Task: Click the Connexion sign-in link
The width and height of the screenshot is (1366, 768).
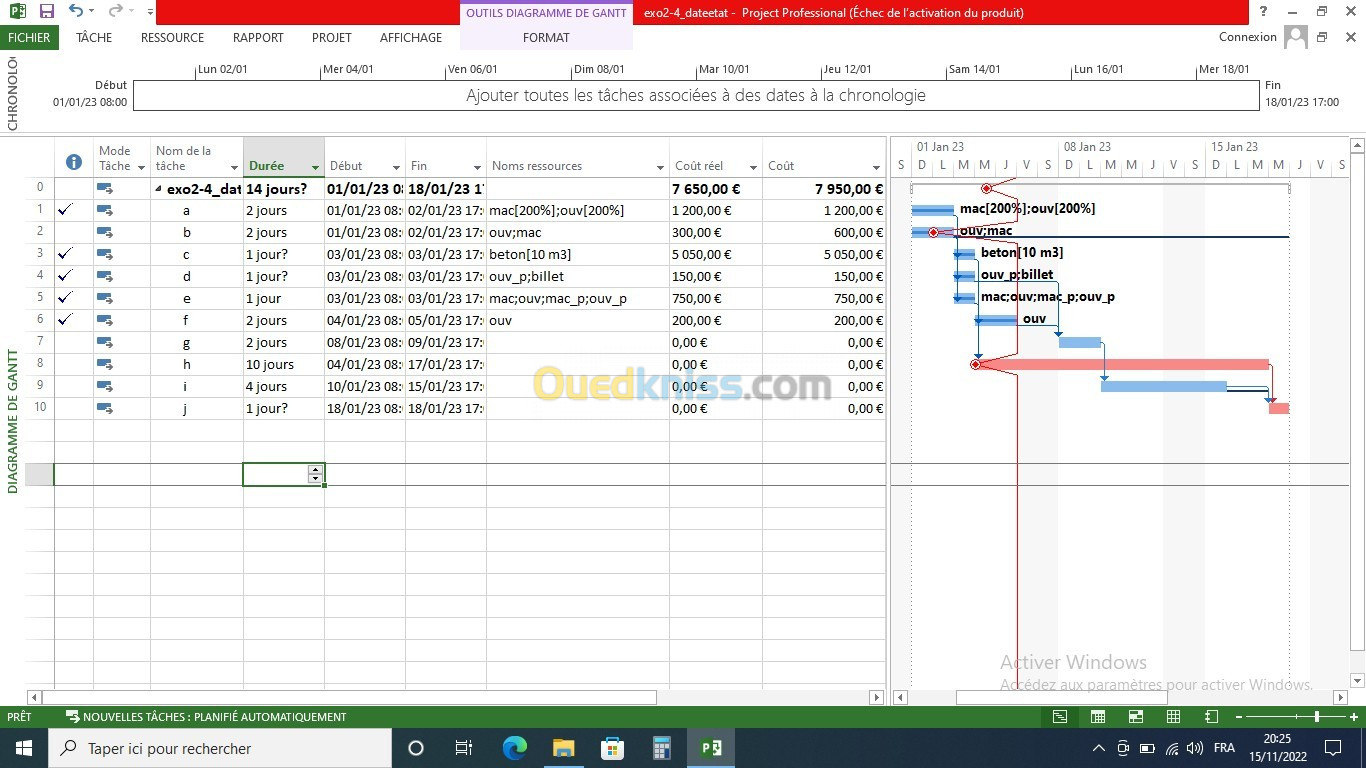Action: (1248, 37)
